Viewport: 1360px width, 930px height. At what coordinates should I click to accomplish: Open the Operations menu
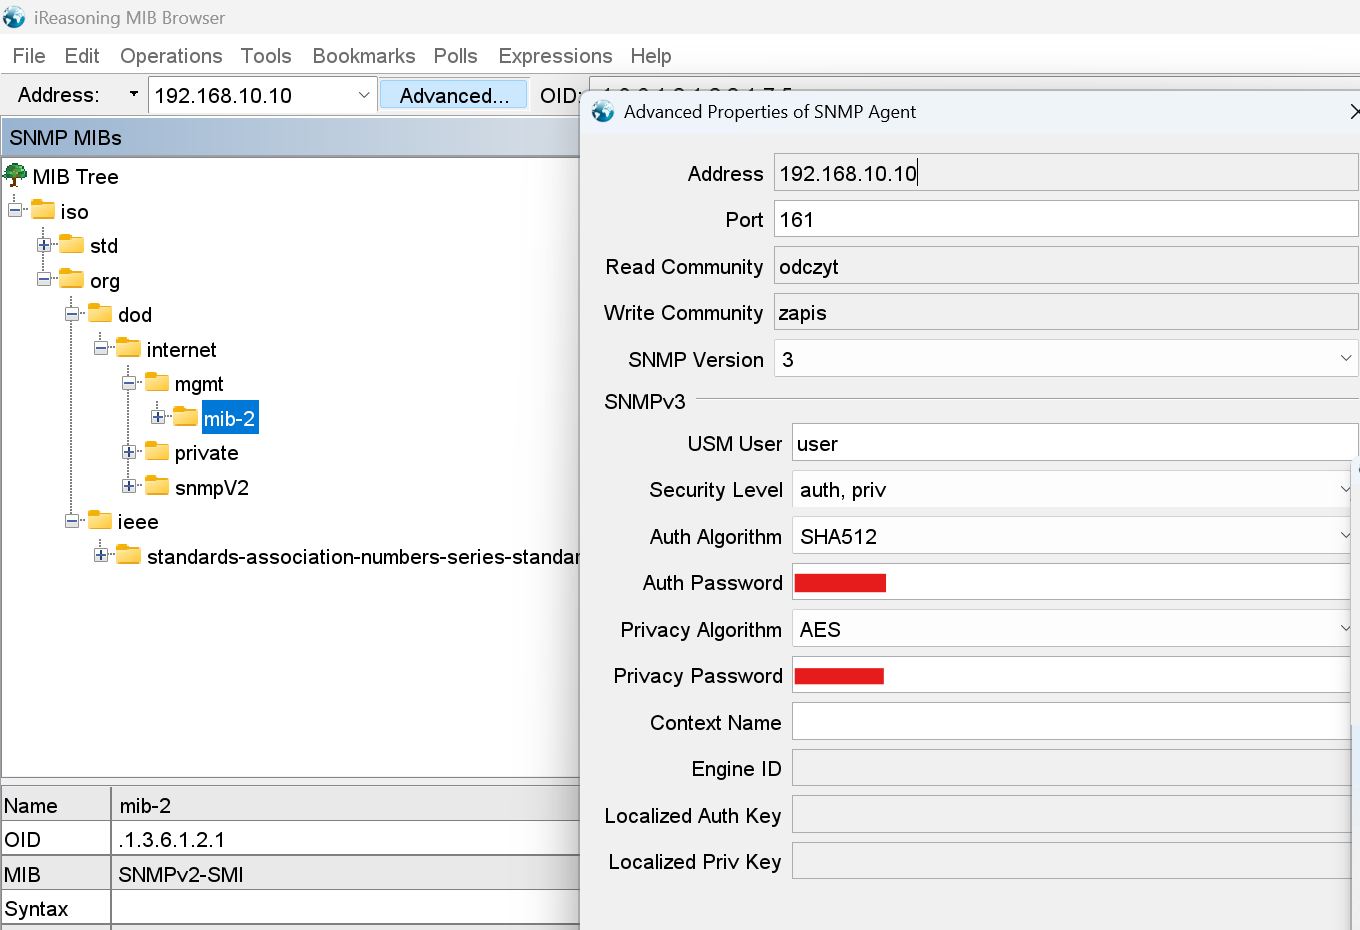[171, 56]
